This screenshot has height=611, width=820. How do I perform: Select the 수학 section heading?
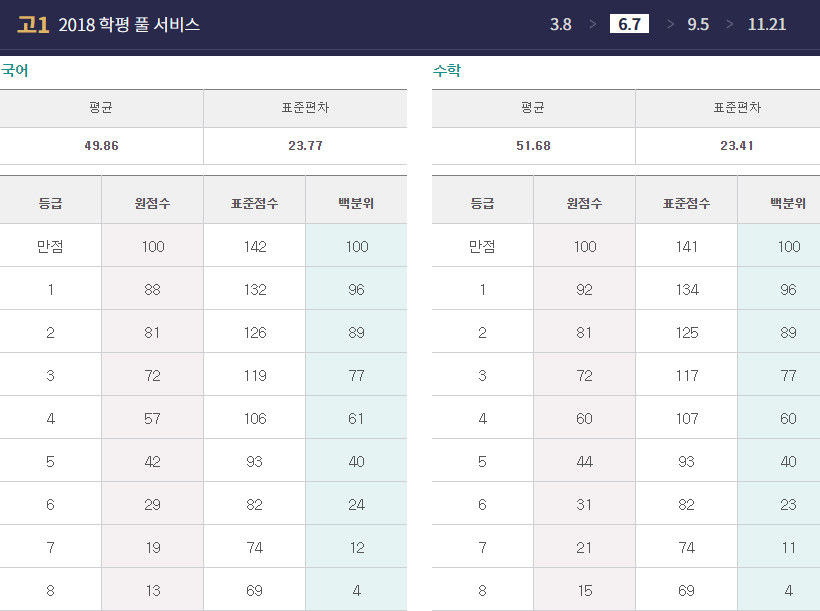tap(447, 71)
